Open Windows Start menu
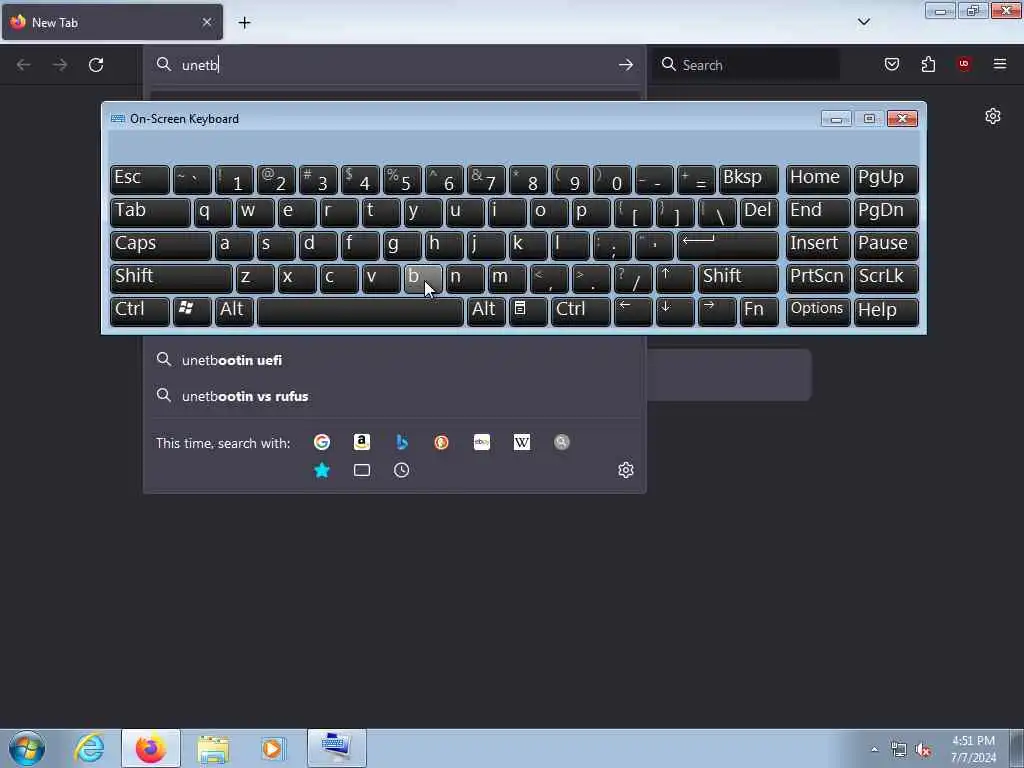This screenshot has height=768, width=1024. click(x=27, y=748)
